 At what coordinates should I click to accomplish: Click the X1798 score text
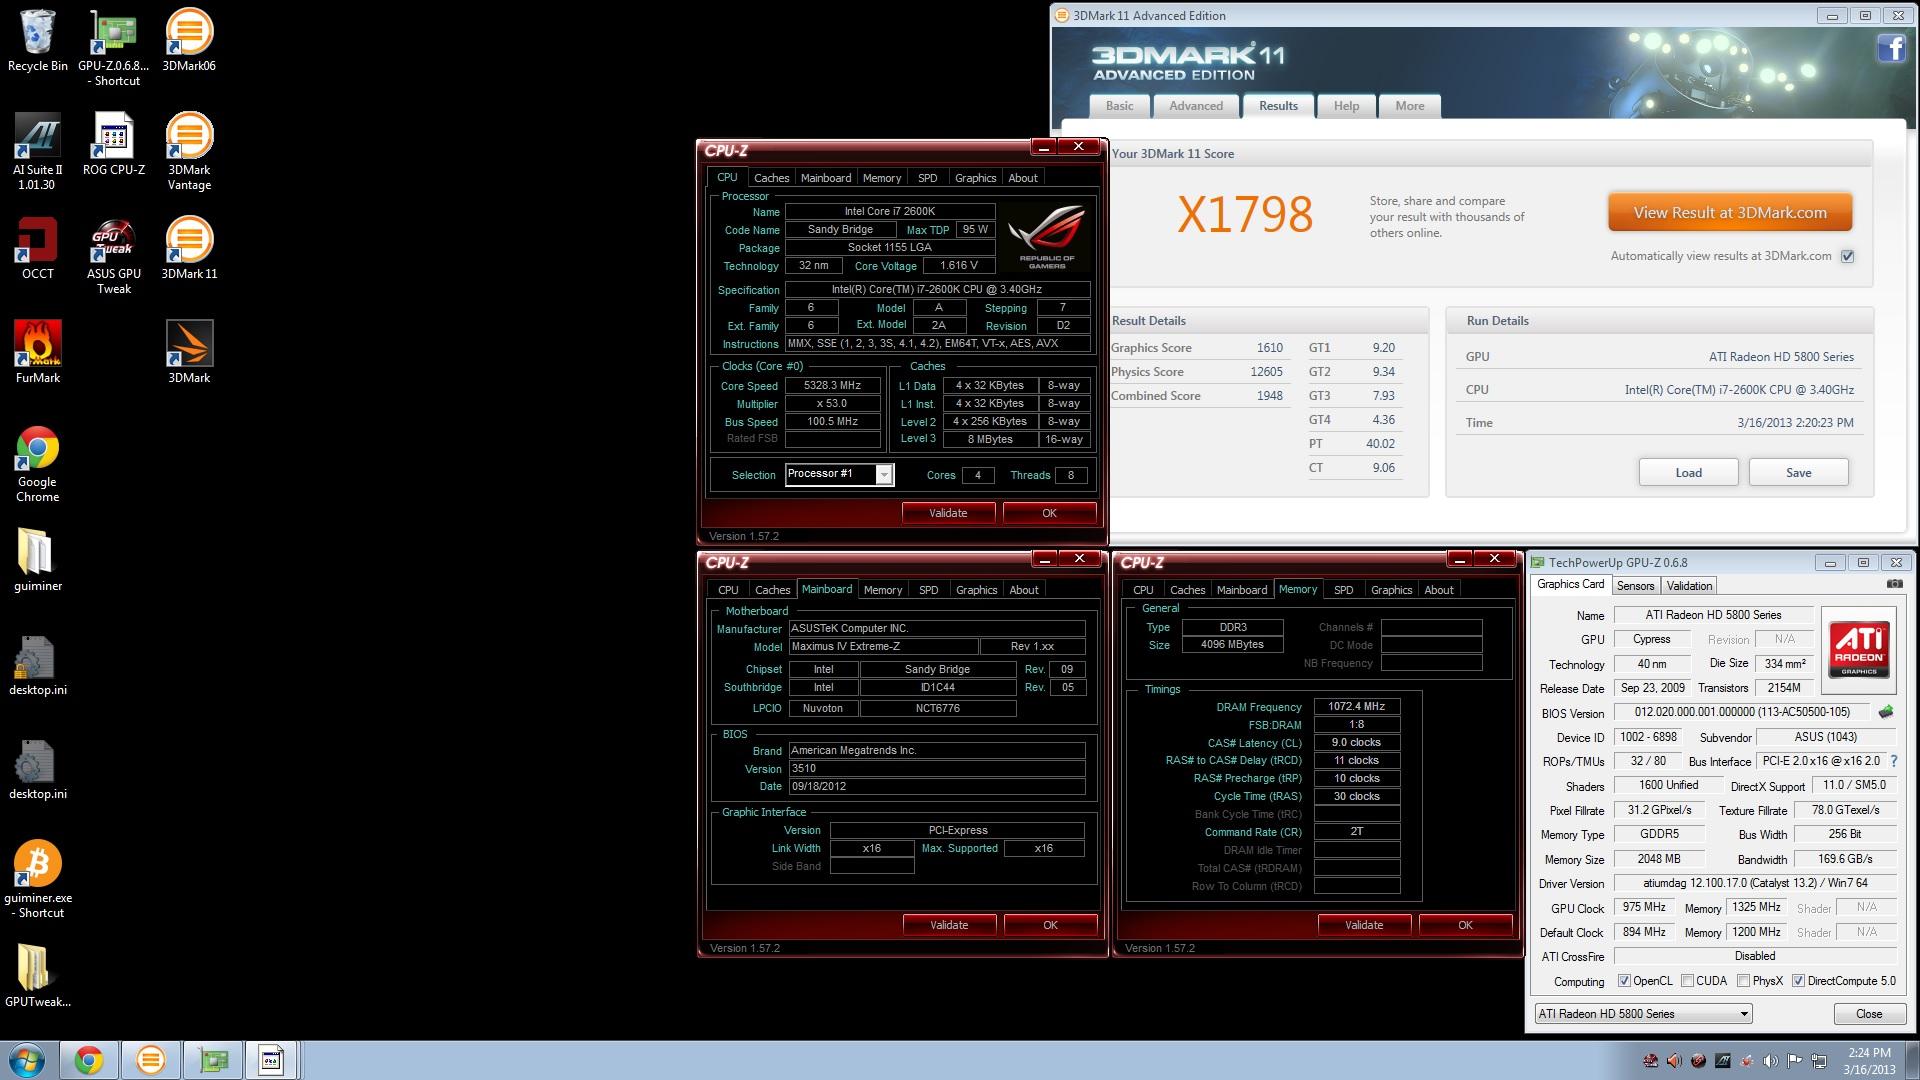(1245, 214)
